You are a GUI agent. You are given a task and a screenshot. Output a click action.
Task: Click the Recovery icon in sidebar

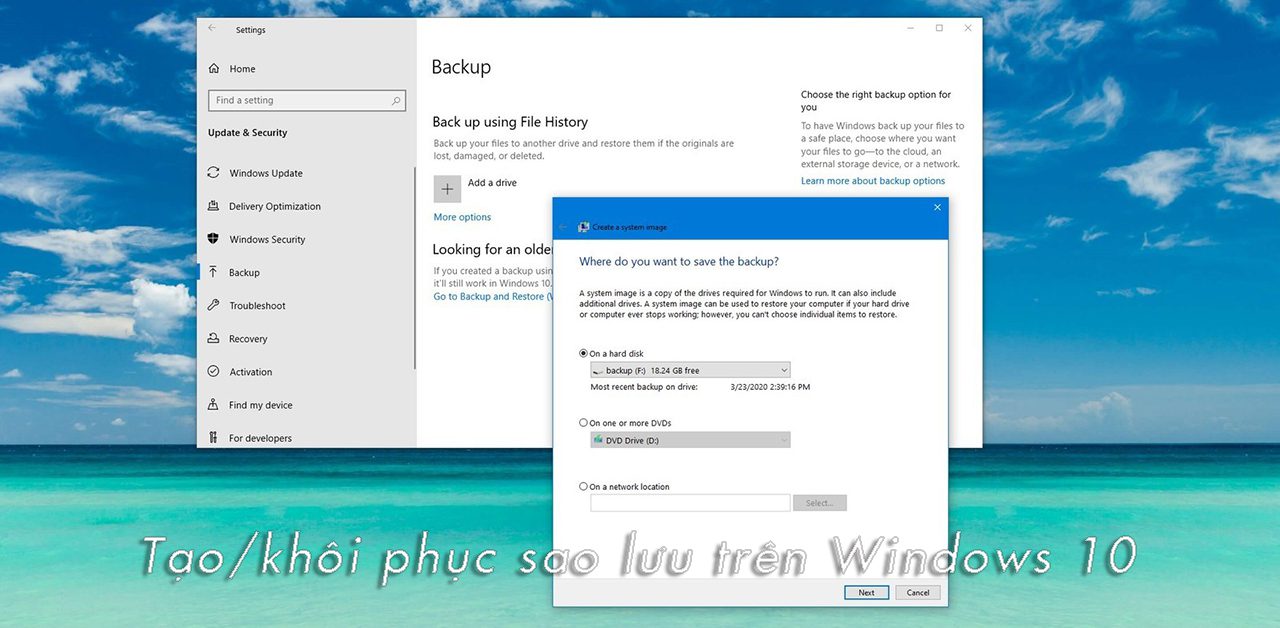[x=213, y=338]
